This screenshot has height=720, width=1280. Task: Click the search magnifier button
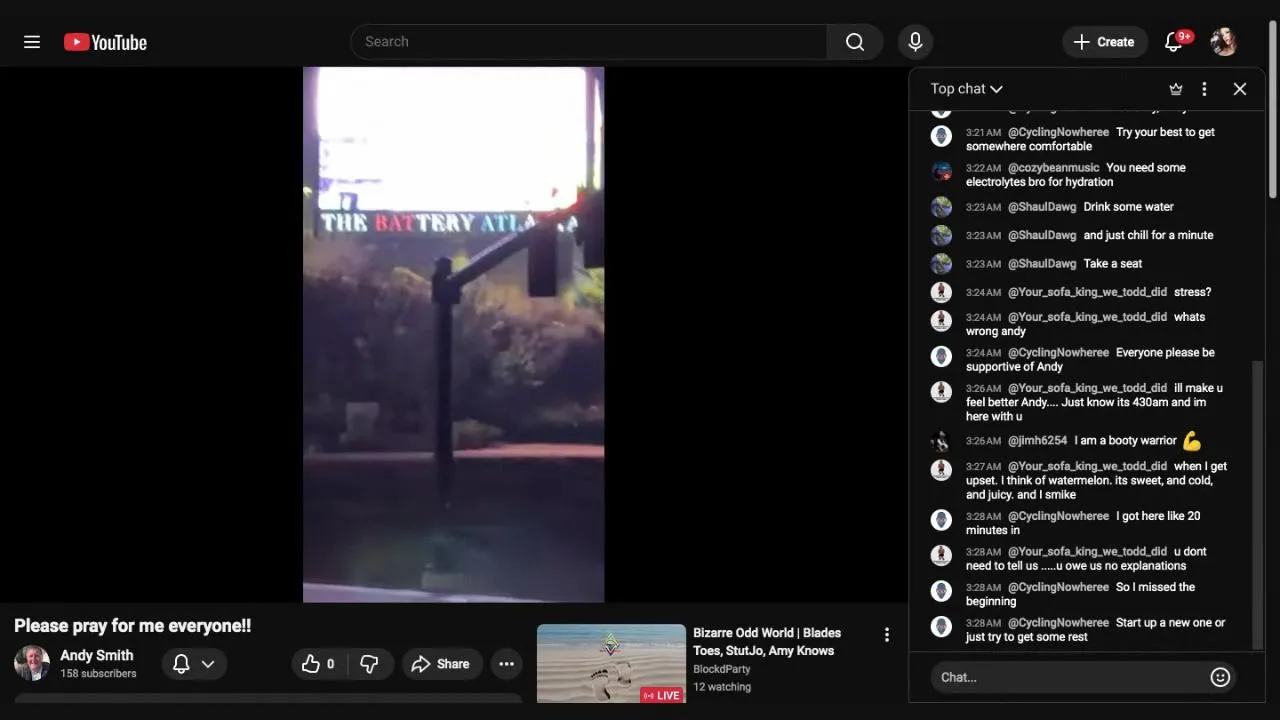[x=855, y=42]
